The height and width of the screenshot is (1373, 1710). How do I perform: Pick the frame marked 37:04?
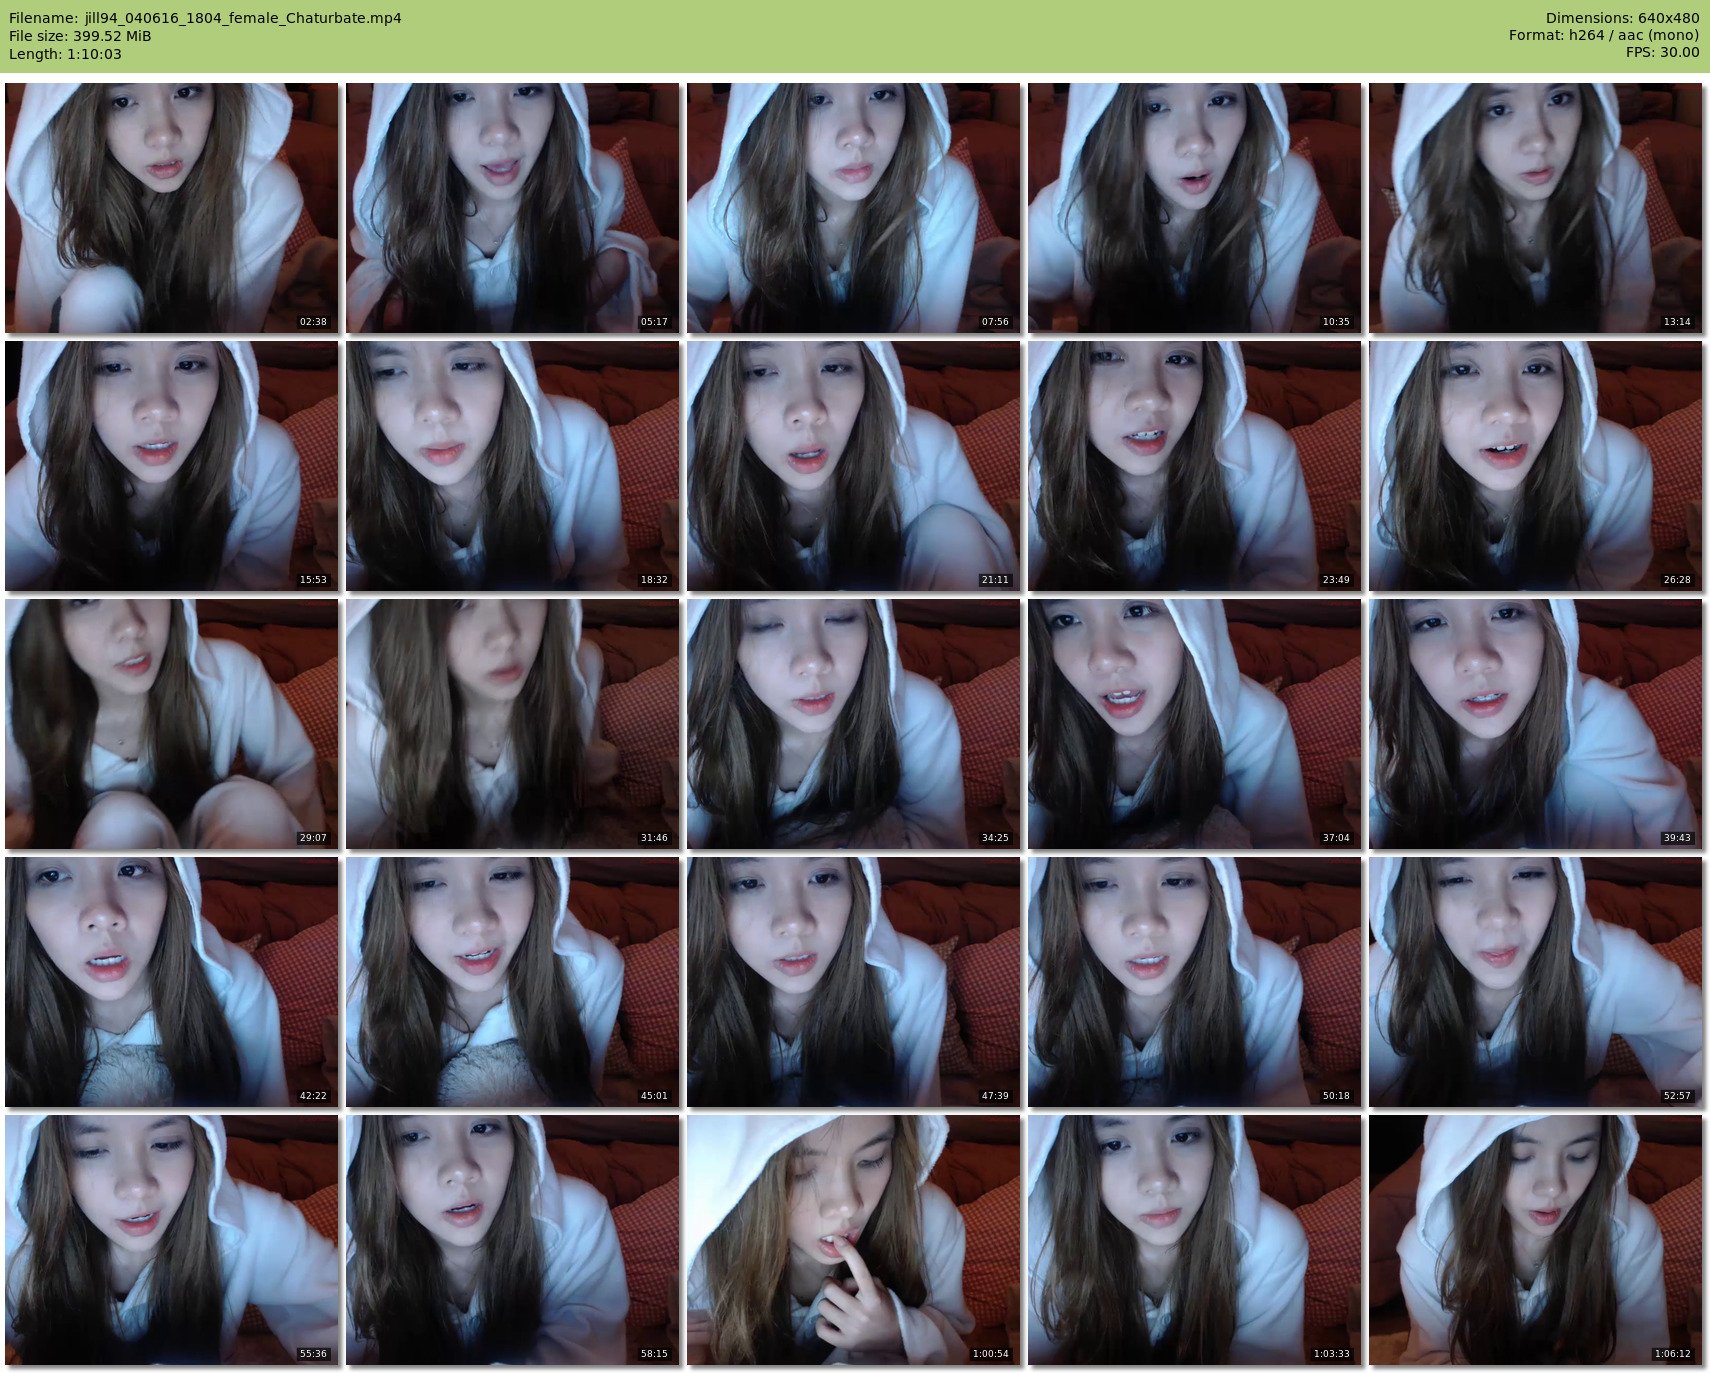(x=1194, y=724)
